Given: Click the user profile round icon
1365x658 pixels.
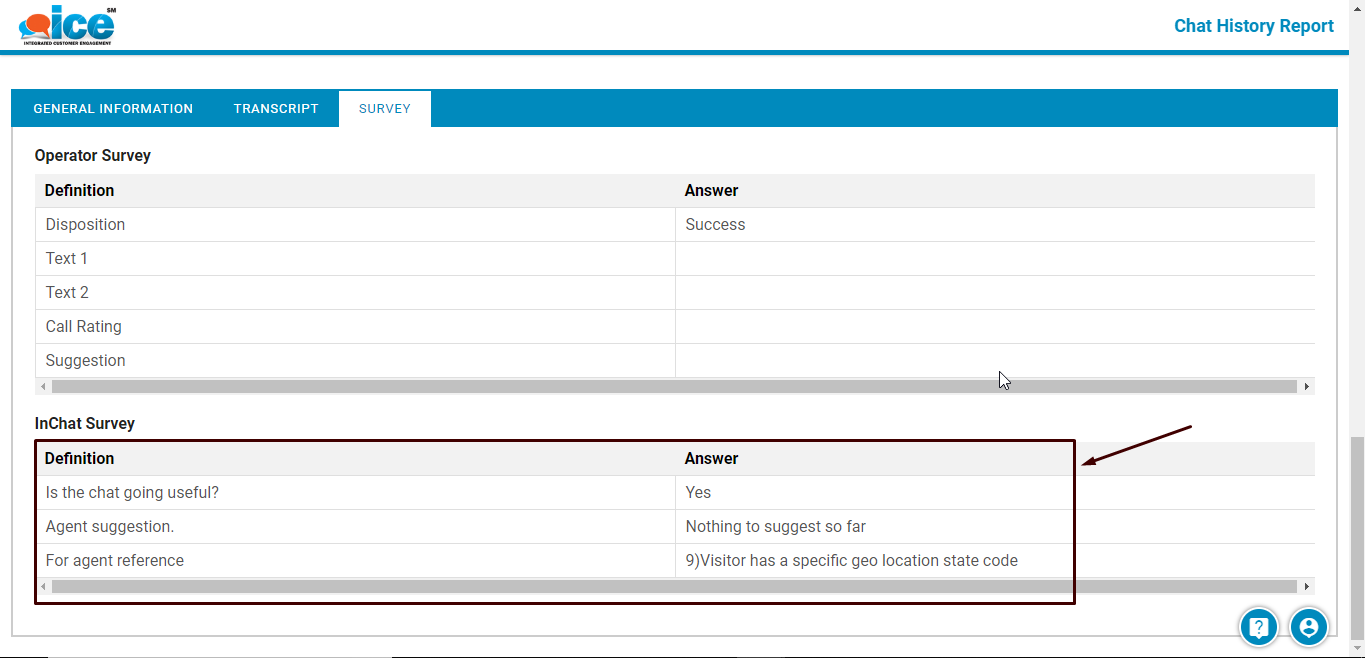Looking at the screenshot, I should [x=1308, y=627].
